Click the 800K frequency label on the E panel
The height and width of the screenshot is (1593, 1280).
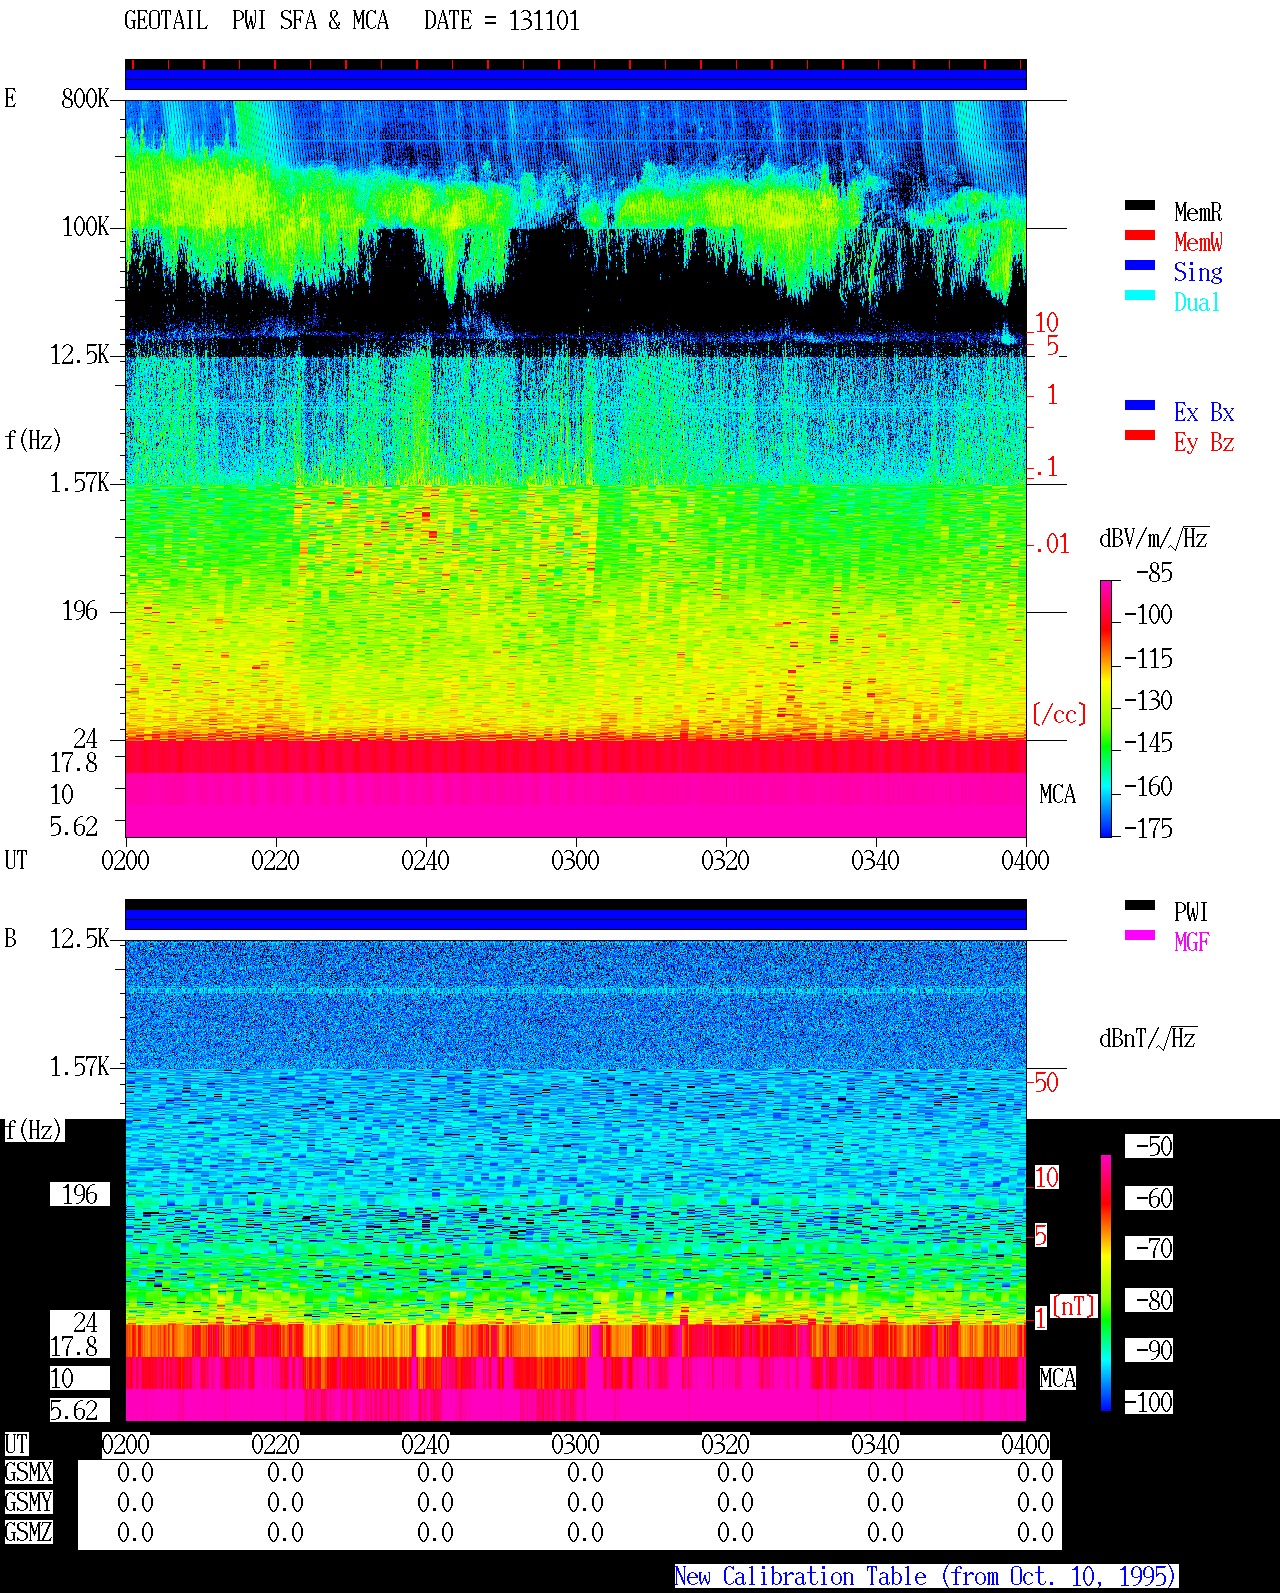[x=85, y=99]
